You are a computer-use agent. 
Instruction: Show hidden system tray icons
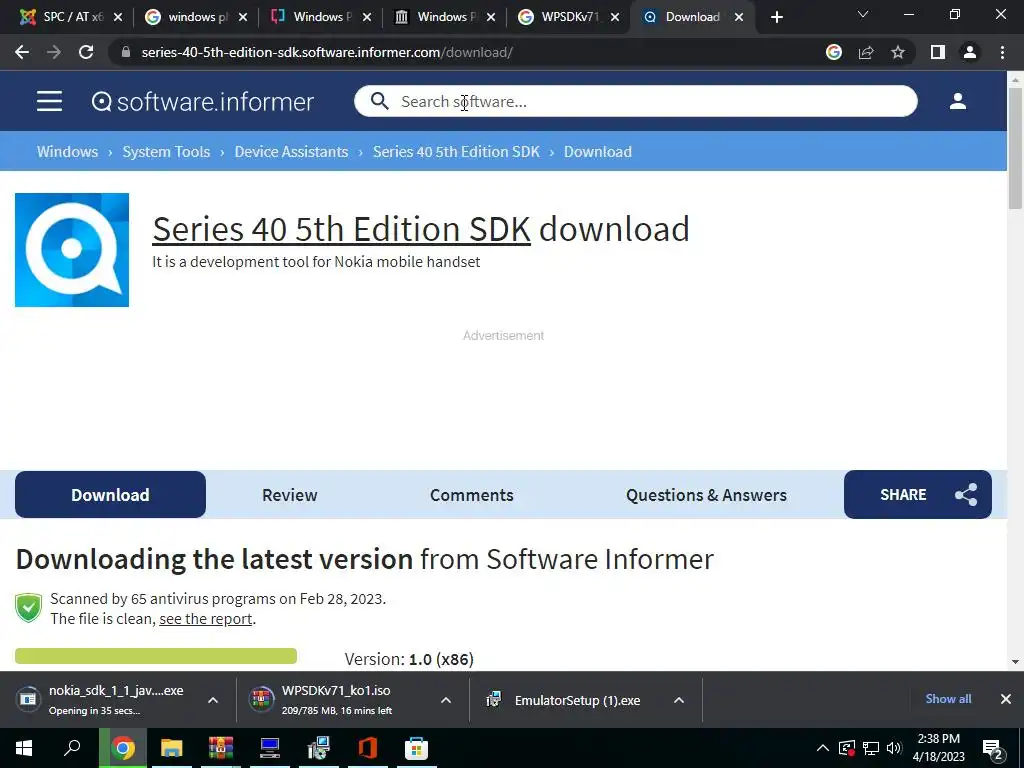pyautogui.click(x=823, y=748)
